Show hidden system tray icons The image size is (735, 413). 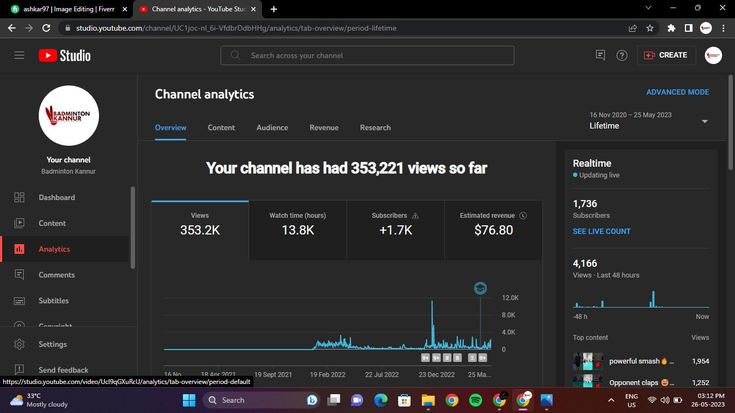(x=611, y=400)
